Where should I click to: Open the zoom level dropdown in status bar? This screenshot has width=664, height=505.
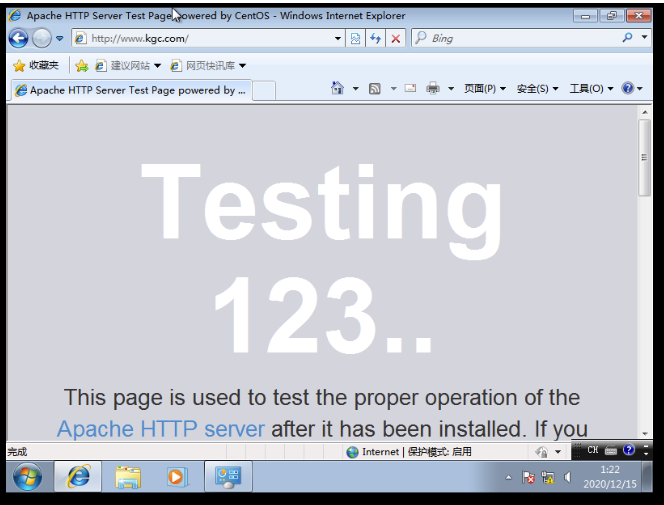point(558,452)
